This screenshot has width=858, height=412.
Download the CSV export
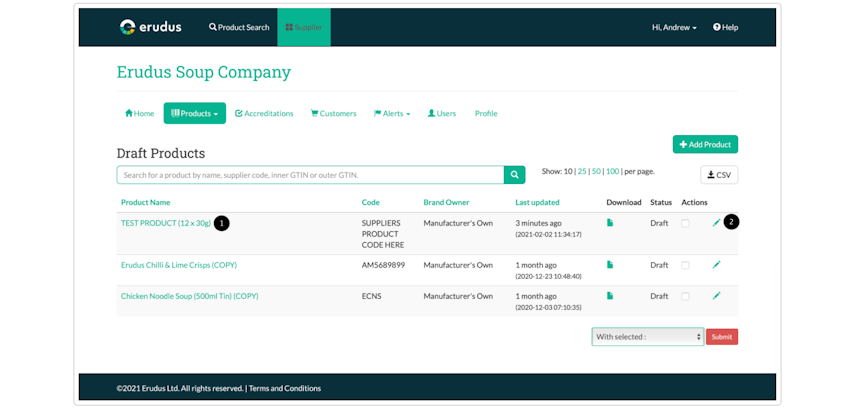point(719,175)
